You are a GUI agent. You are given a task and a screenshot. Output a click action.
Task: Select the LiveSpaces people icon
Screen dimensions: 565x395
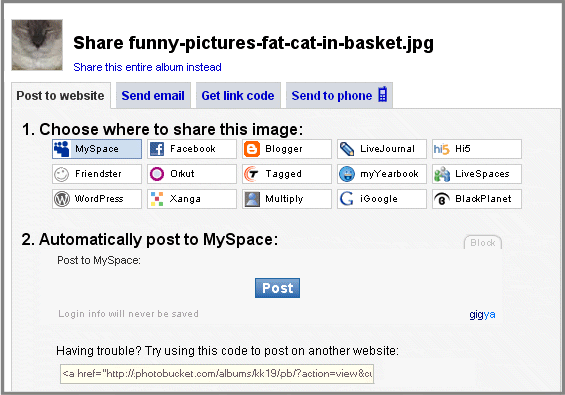point(442,174)
